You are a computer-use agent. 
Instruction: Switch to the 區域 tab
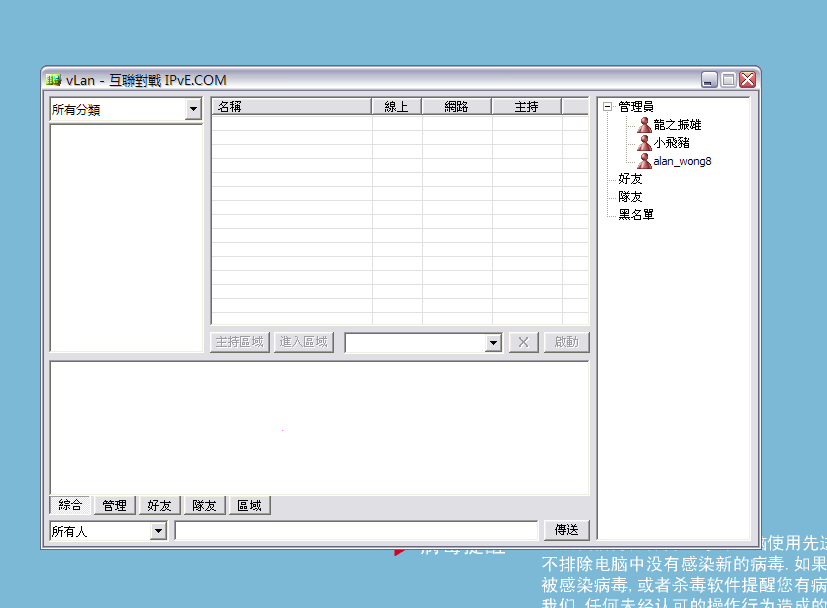(x=249, y=505)
